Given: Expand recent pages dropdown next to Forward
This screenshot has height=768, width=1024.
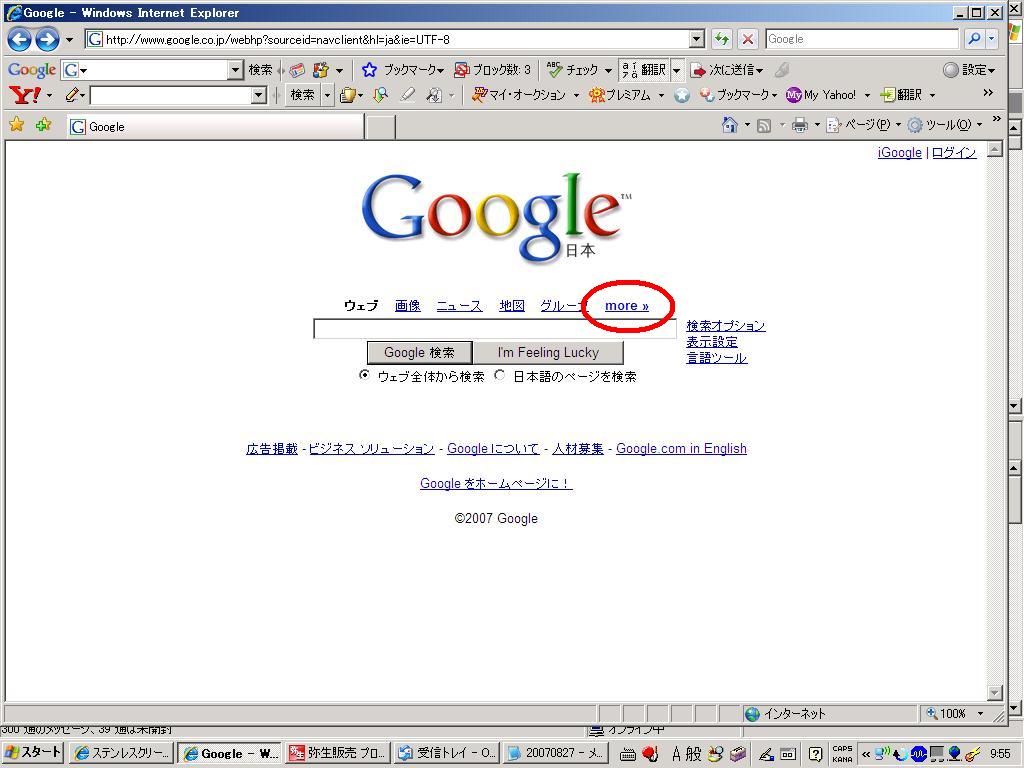Looking at the screenshot, I should click(x=69, y=40).
